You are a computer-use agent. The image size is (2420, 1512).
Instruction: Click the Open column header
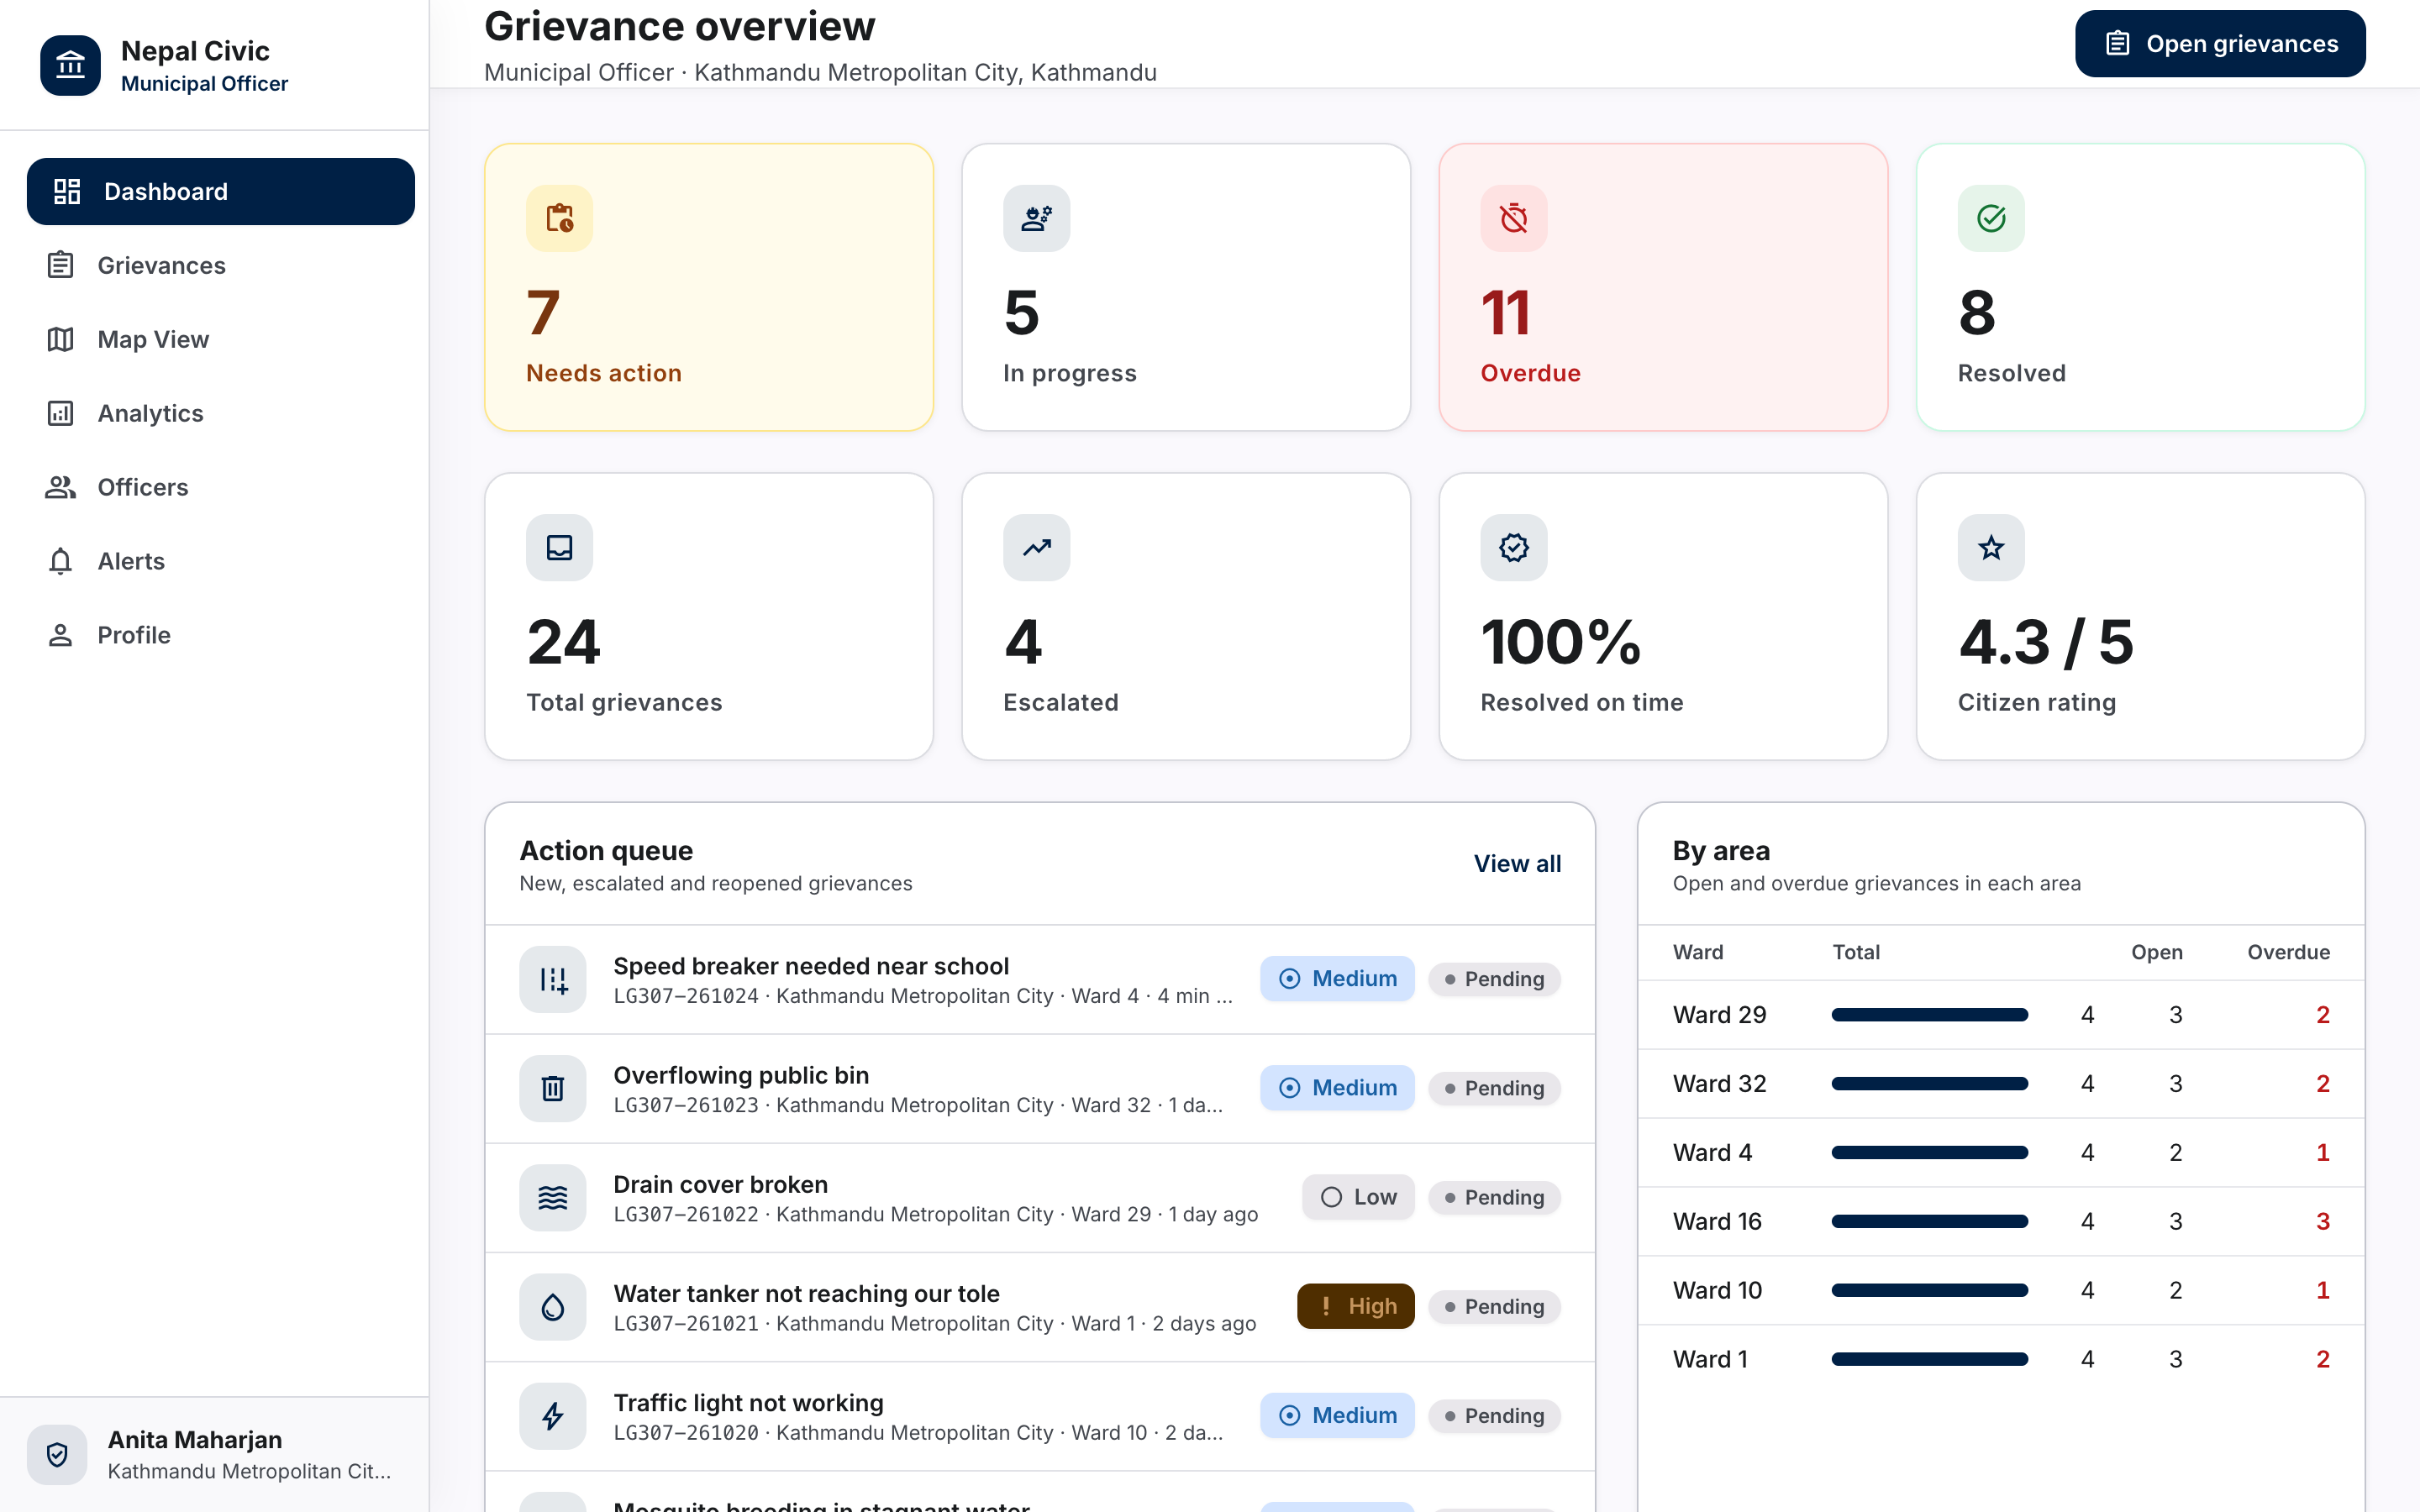point(2156,952)
